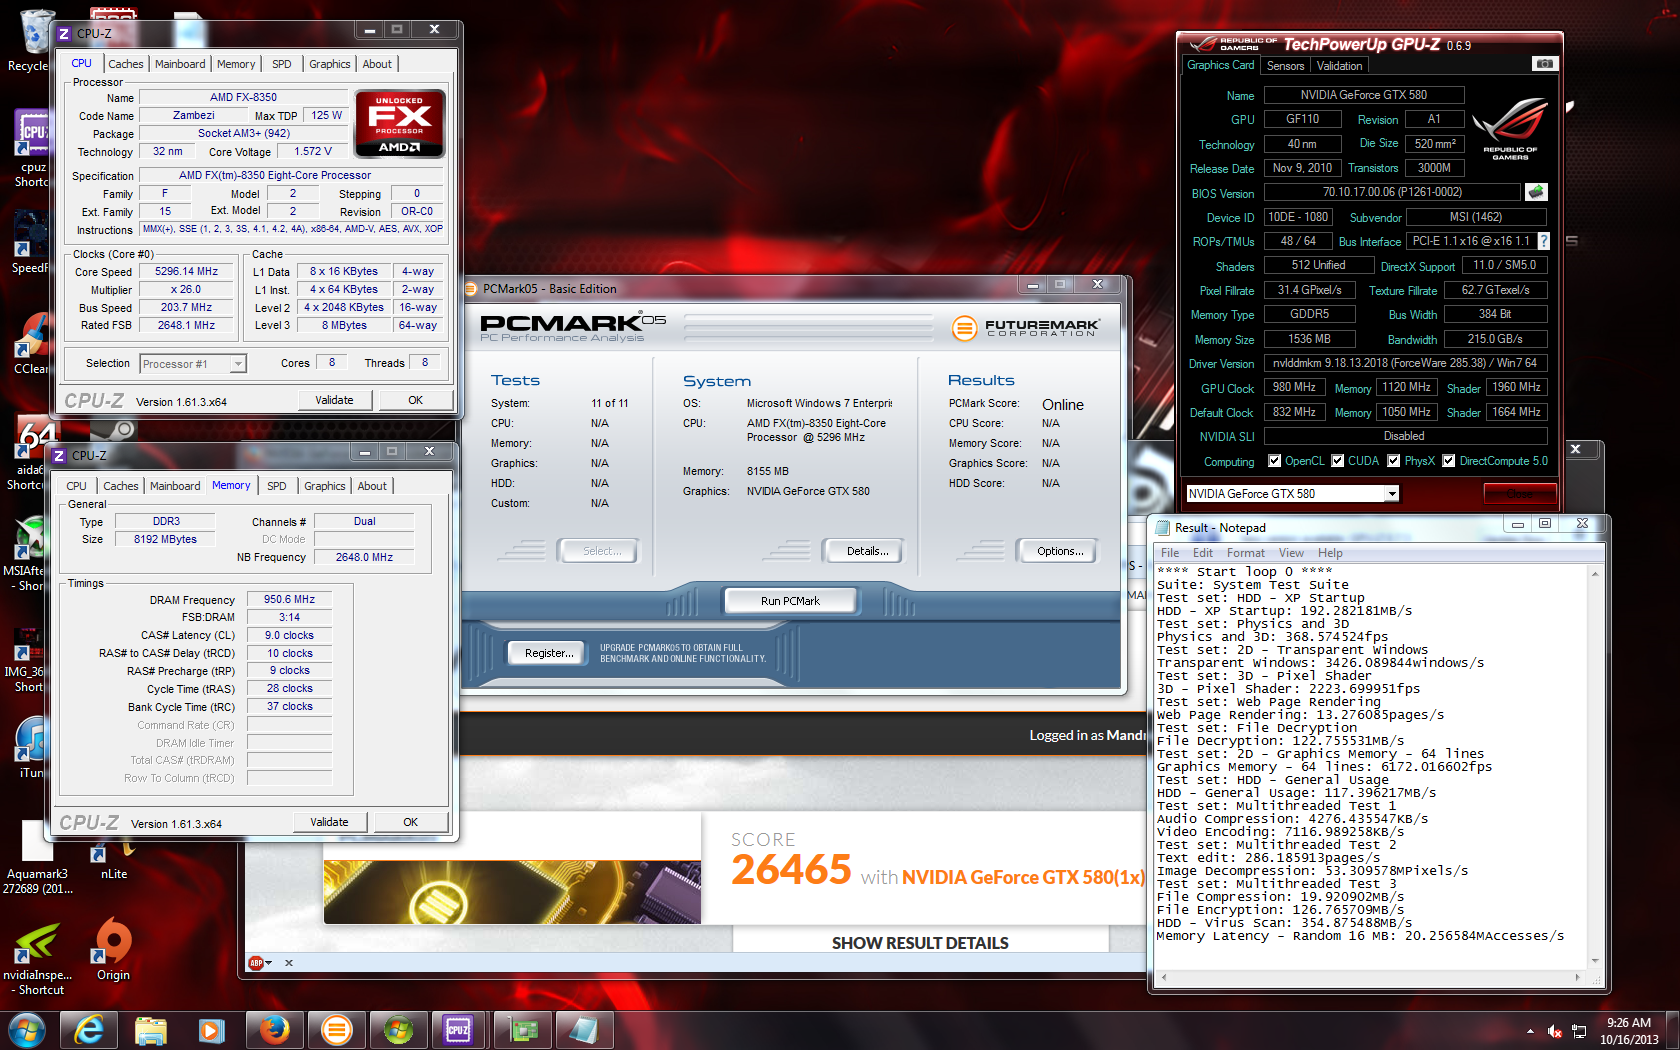Switch to Notepad in the taskbar
This screenshot has height=1050, width=1680.
pos(584,1029)
